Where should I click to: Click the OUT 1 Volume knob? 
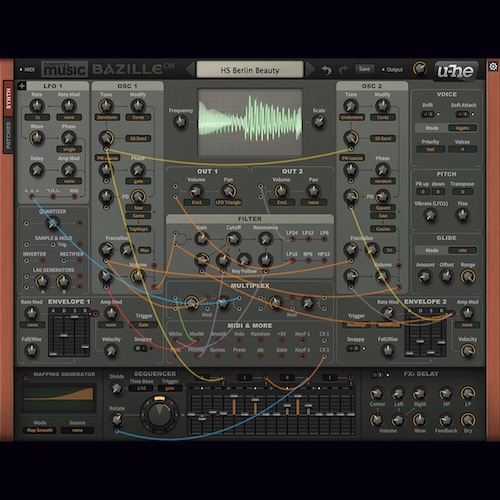coord(196,191)
